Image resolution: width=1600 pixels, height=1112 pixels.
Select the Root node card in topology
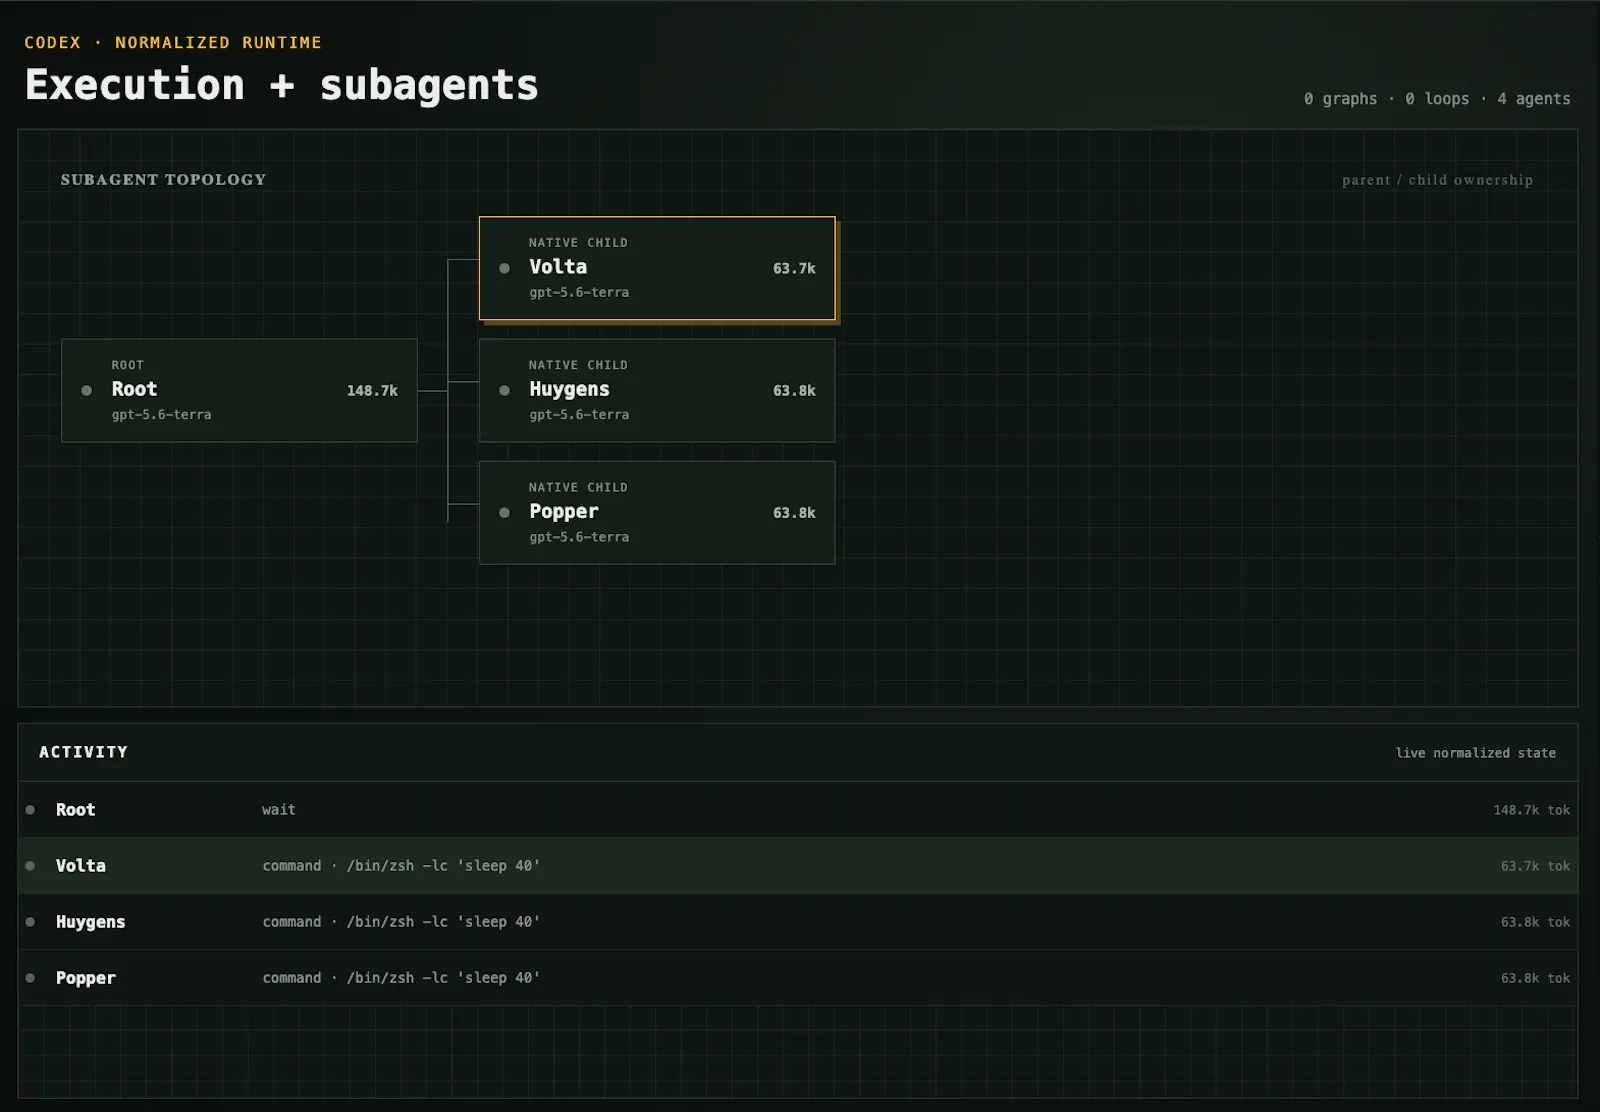(239, 390)
